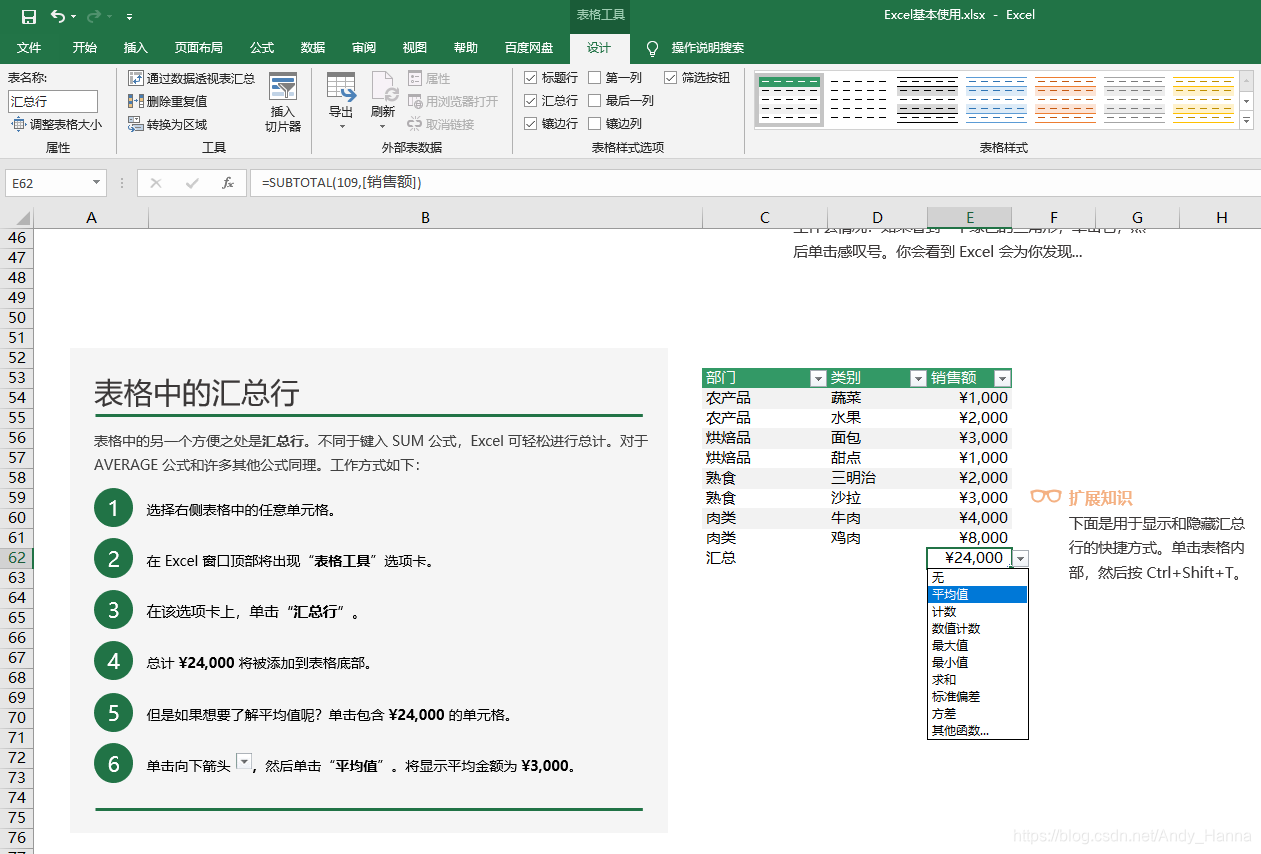Click Convert to Range (转换为区域)
Image resolution: width=1261 pixels, height=854 pixels.
168,124
